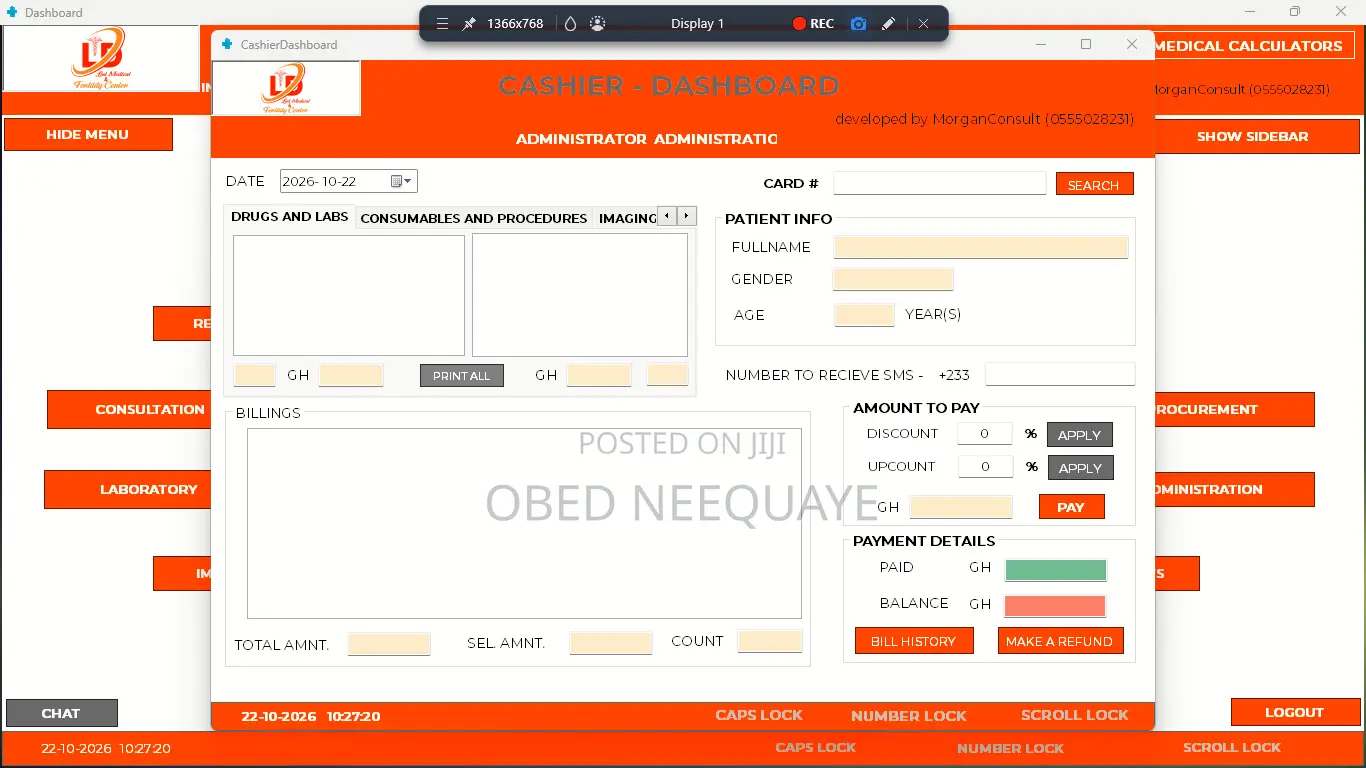Screen dimensions: 1366x768
Task: Open BILL HISTORY
Action: 914,641
